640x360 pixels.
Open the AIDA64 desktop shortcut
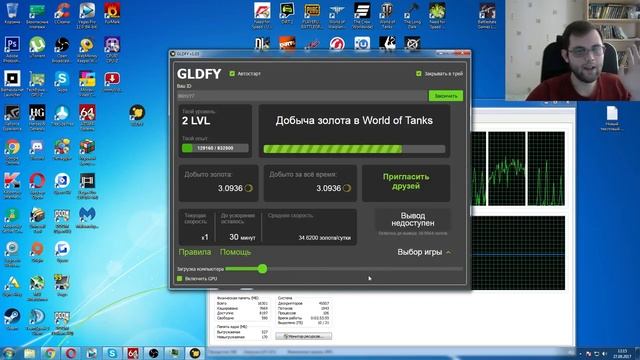point(87,116)
